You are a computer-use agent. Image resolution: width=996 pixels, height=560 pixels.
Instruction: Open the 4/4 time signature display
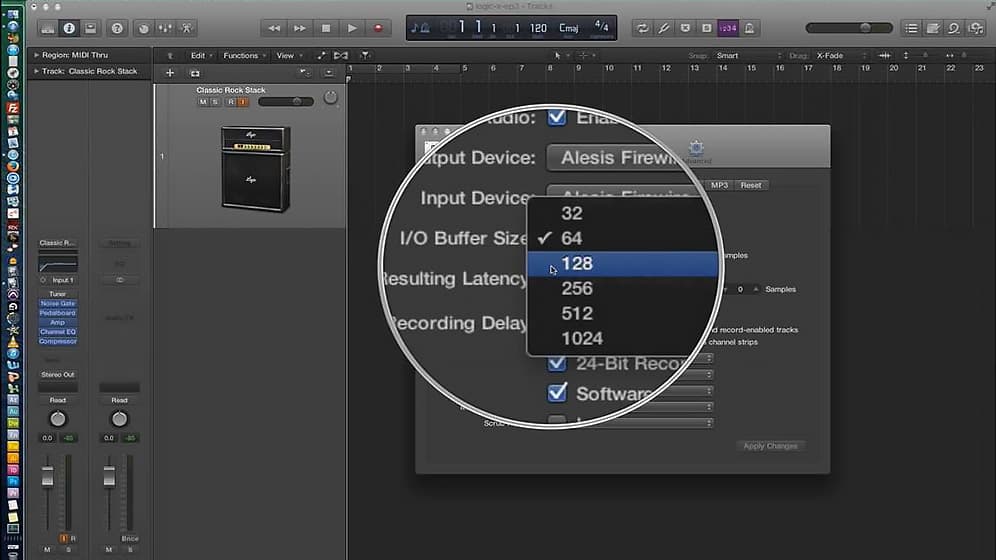[602, 27]
